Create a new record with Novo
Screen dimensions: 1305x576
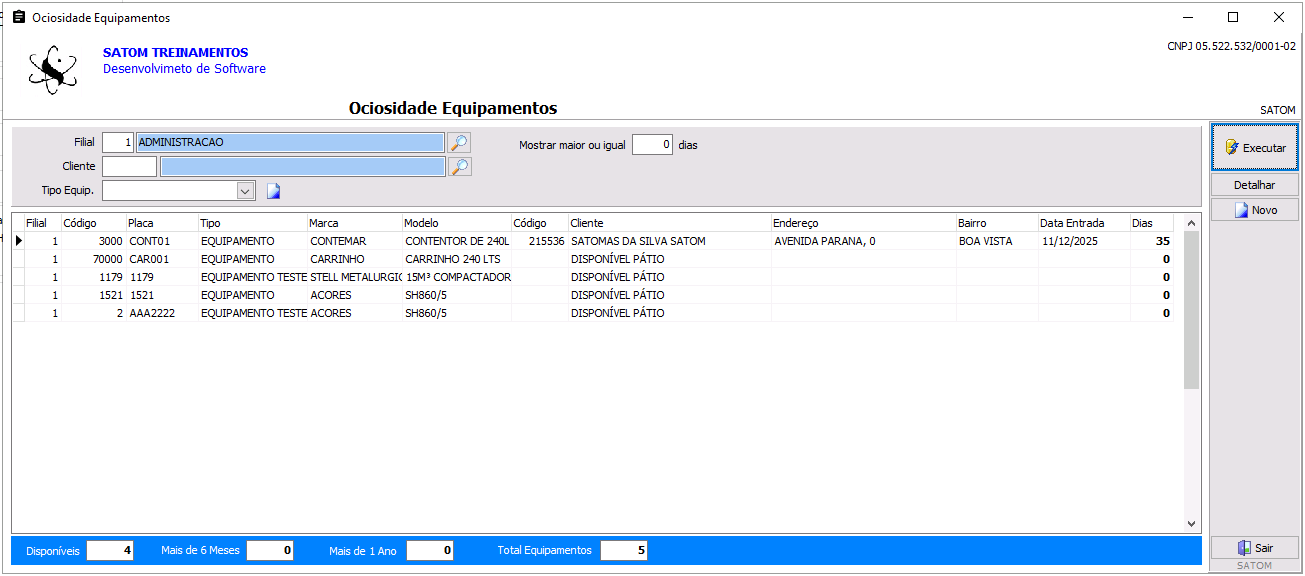click(x=1255, y=210)
